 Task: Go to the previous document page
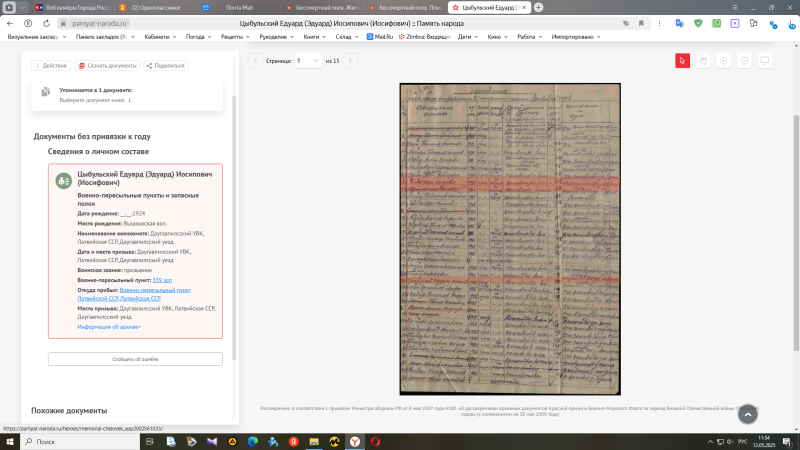(255, 61)
